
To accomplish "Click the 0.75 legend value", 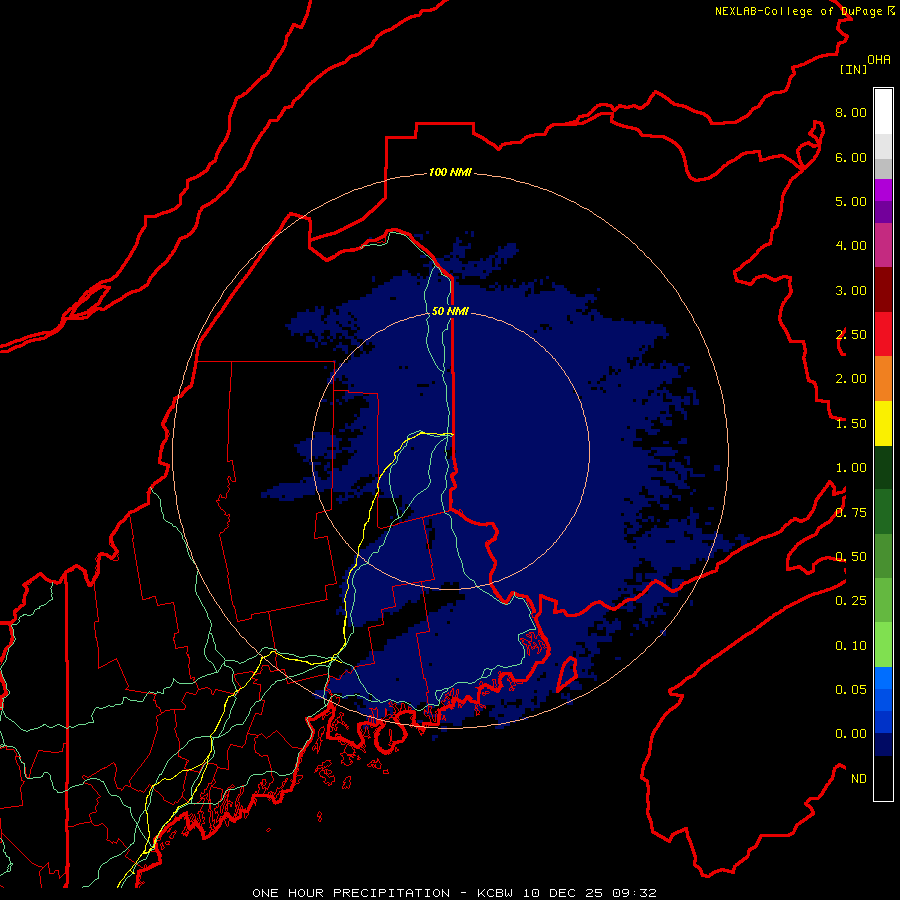I will 851,513.
